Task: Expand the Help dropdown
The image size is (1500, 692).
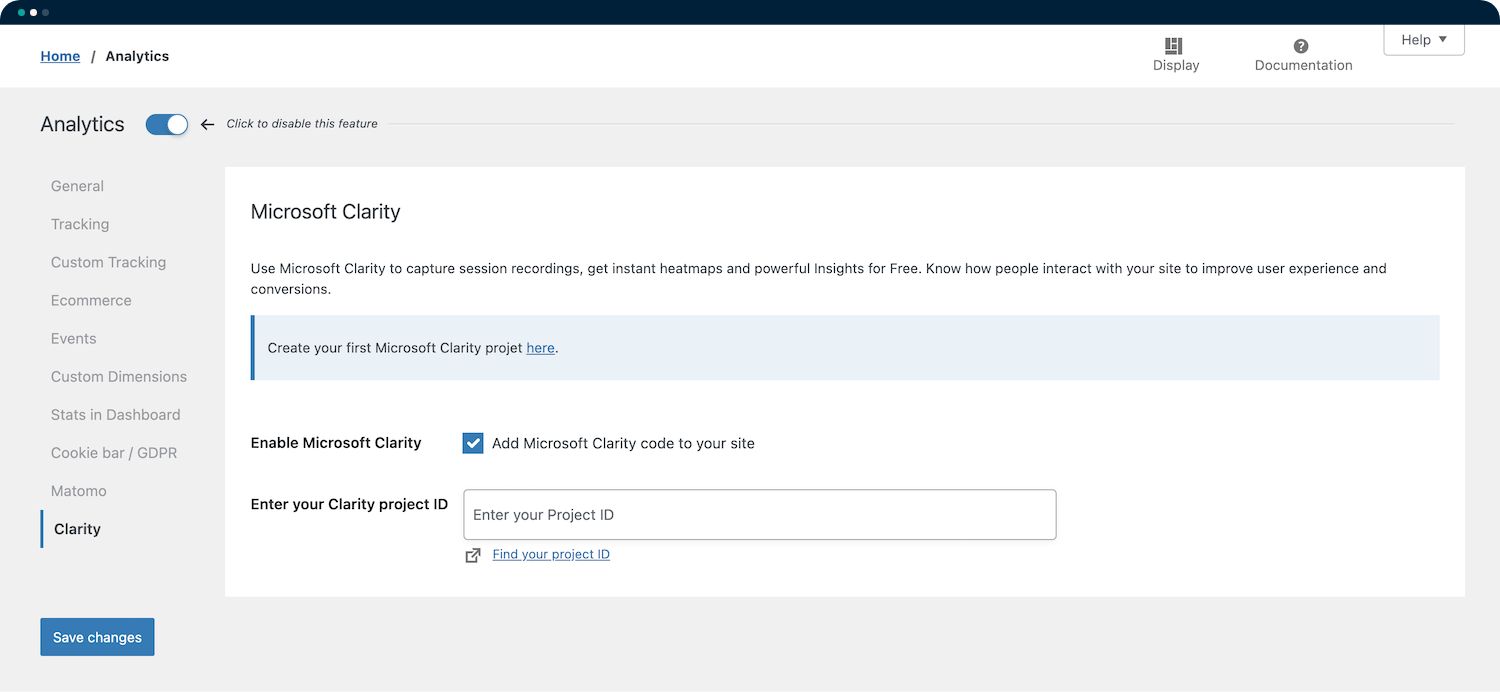Action: (1424, 40)
